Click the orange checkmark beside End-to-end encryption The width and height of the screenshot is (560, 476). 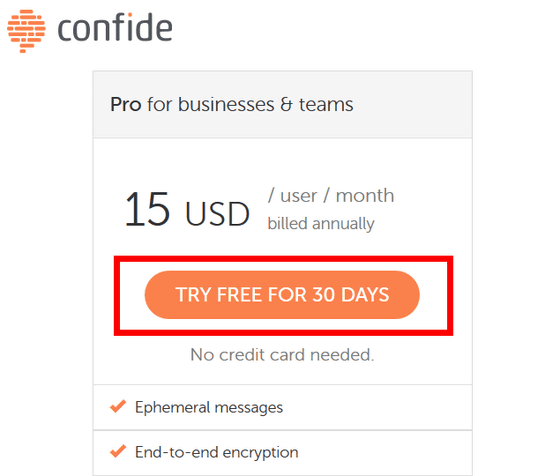click(118, 451)
